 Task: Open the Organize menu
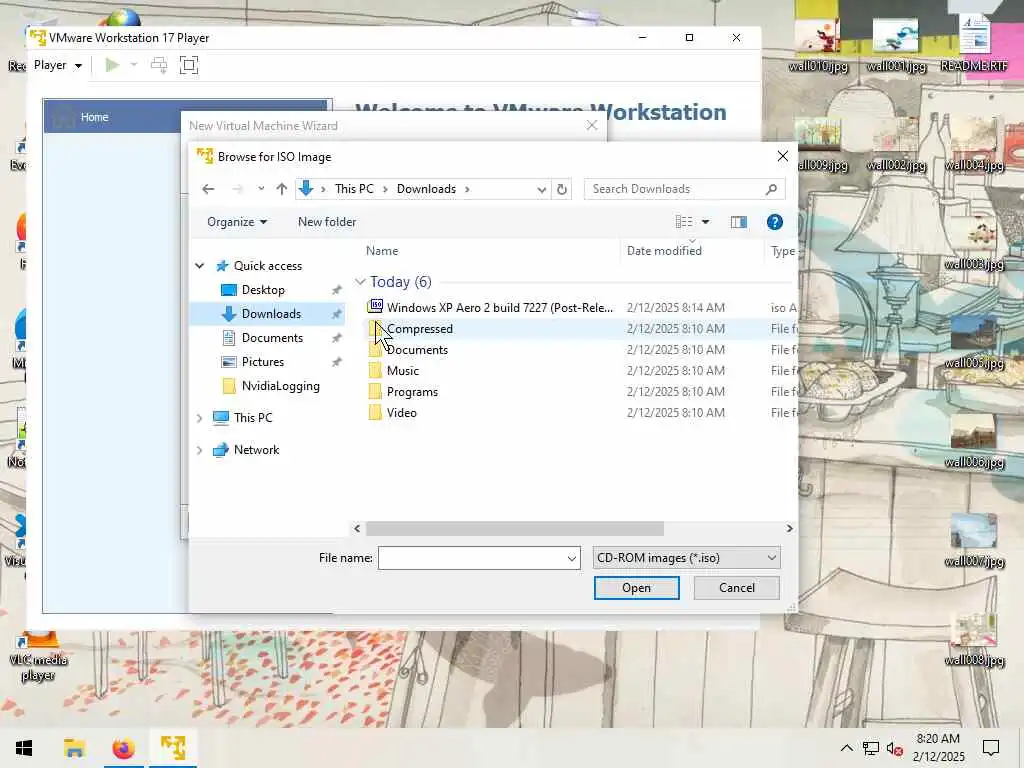click(236, 222)
